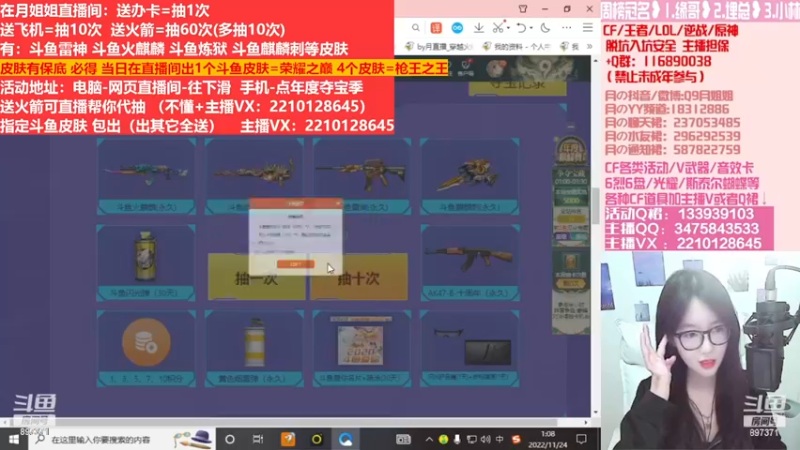Toggle the '中' Chinese input mode indicator
This screenshot has width=800, height=450.
pos(499,439)
